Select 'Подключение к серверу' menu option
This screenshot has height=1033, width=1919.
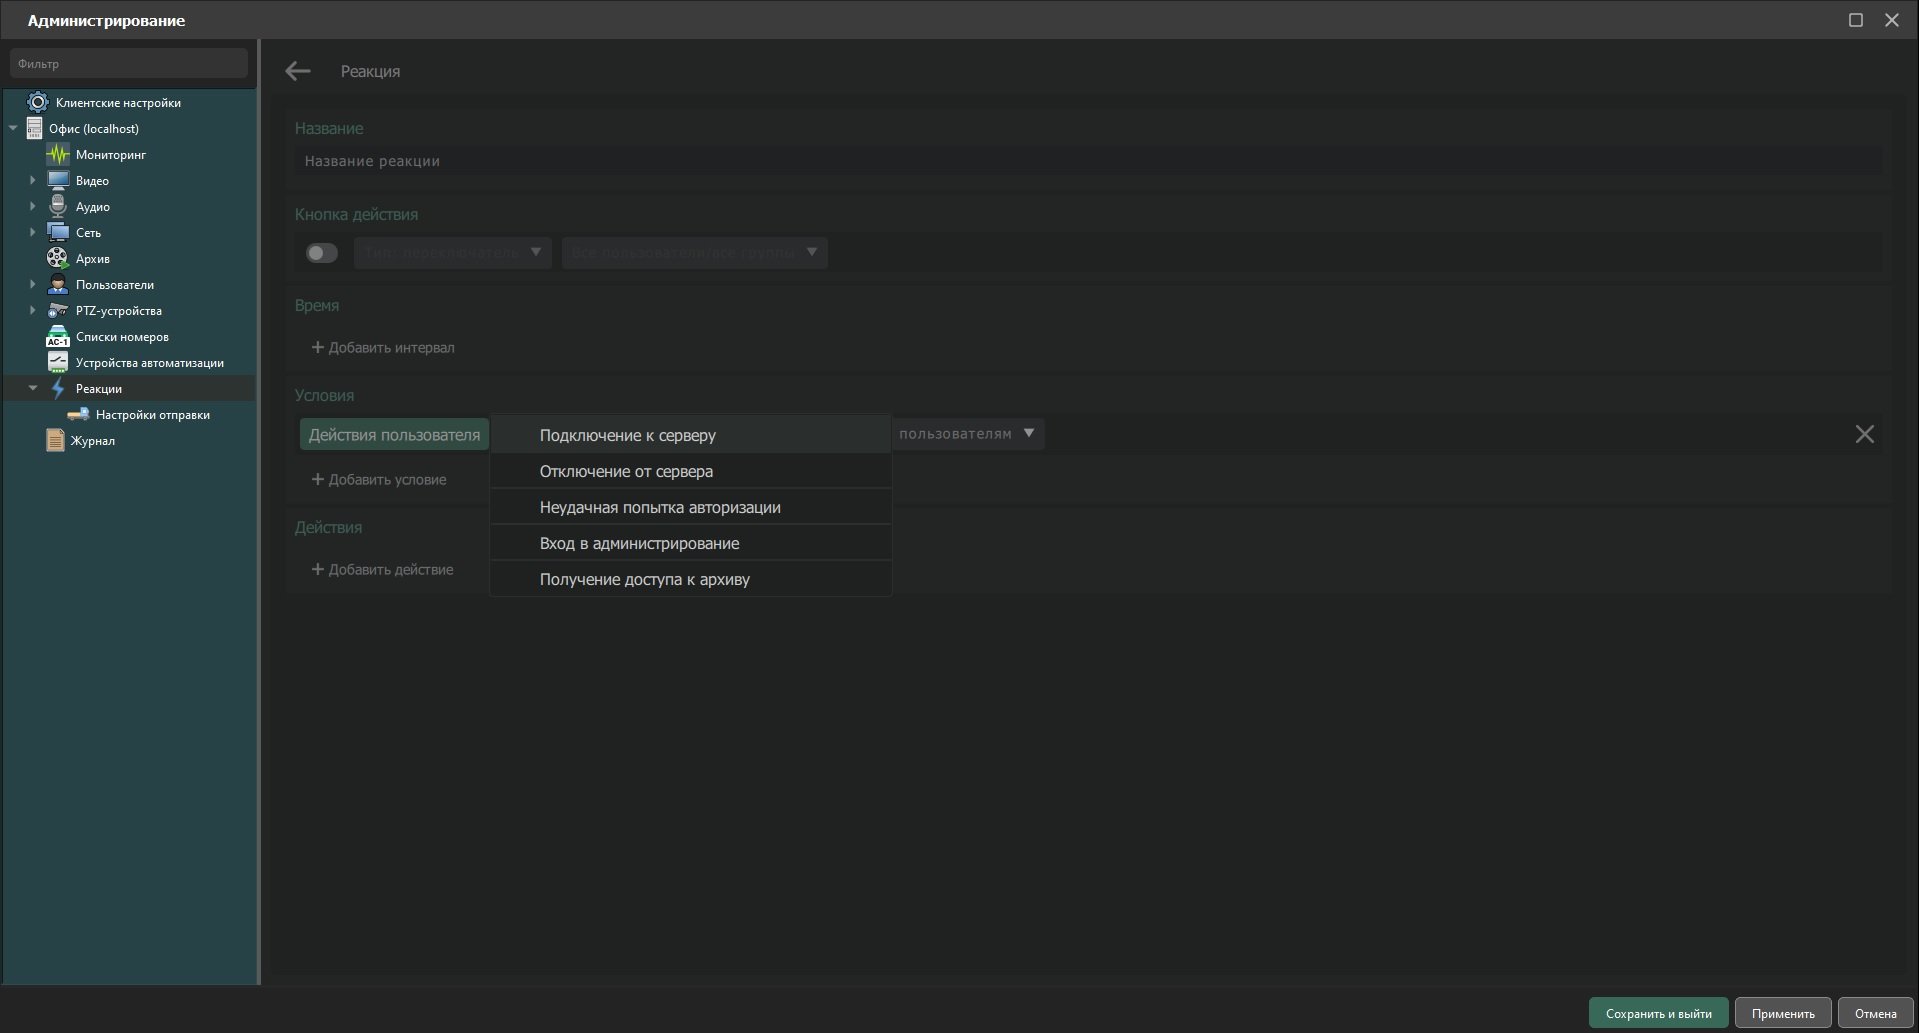(627, 436)
